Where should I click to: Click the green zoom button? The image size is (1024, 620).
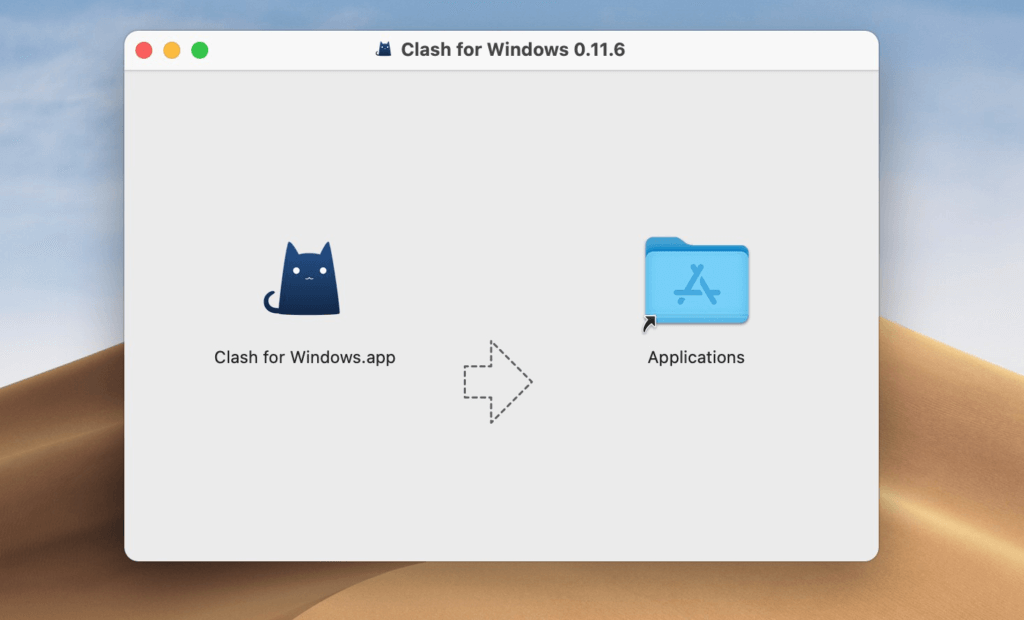[199, 48]
